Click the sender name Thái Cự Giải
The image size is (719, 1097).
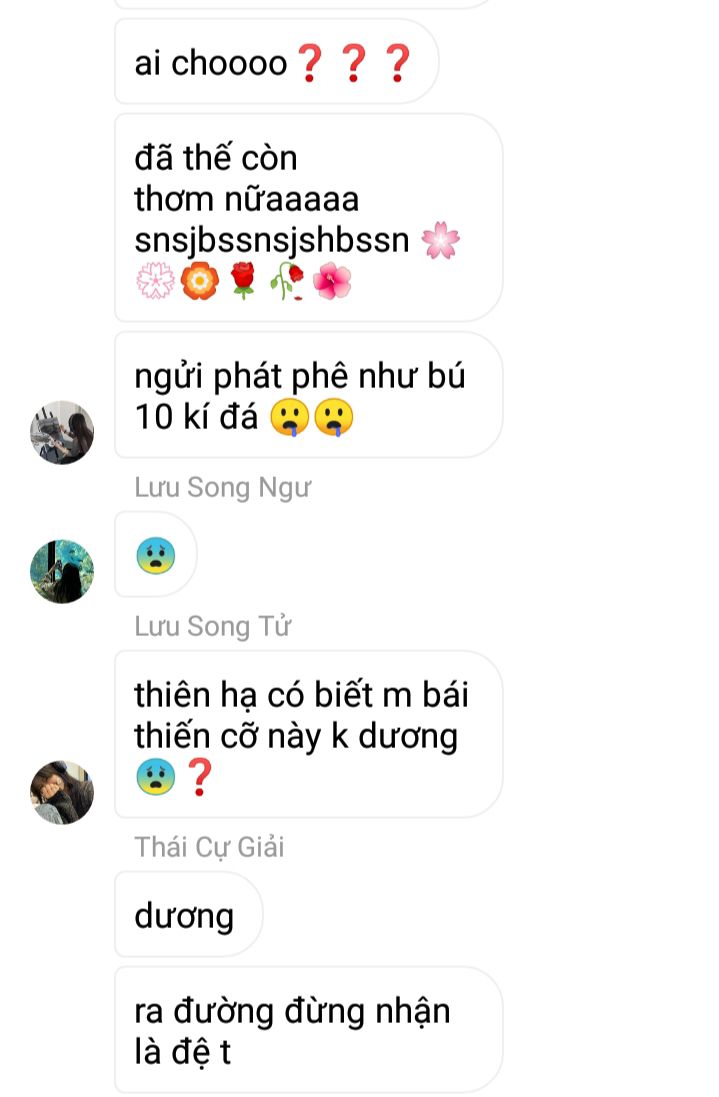[x=209, y=847]
